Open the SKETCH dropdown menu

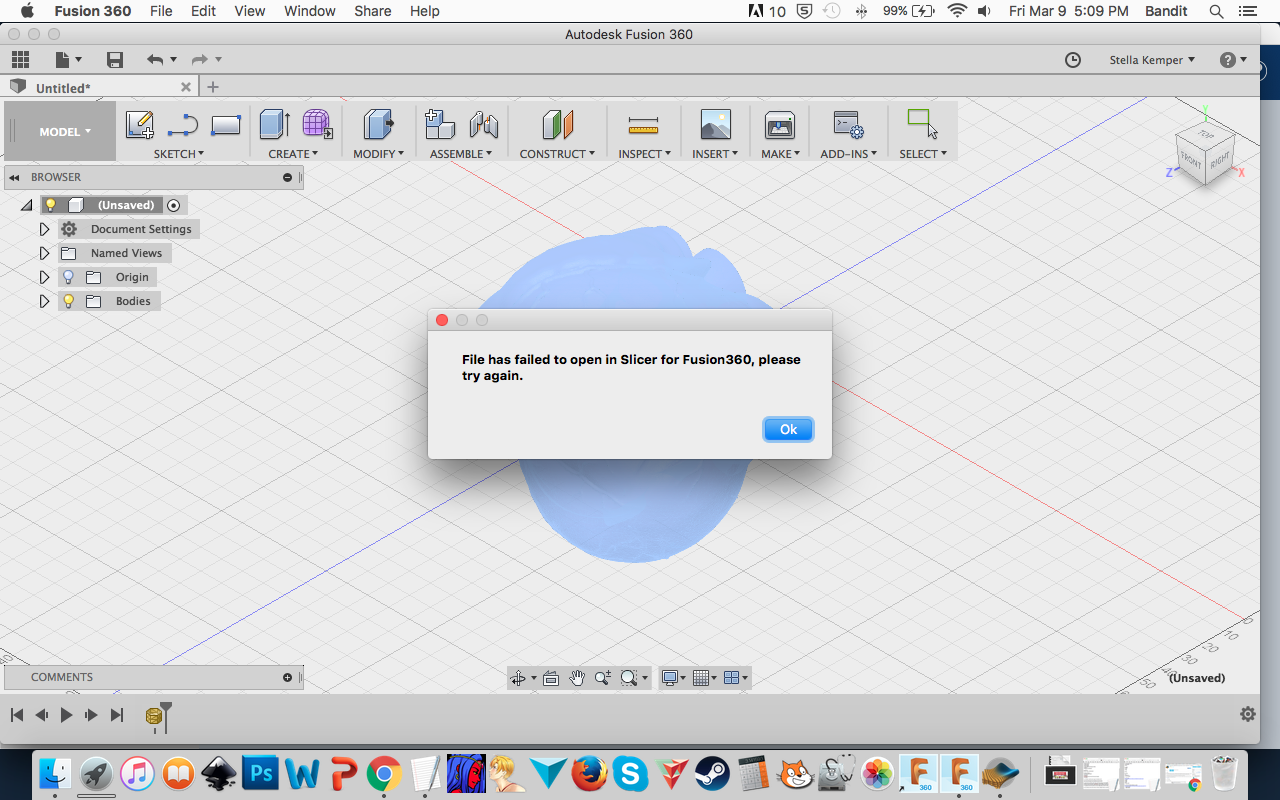pos(178,154)
